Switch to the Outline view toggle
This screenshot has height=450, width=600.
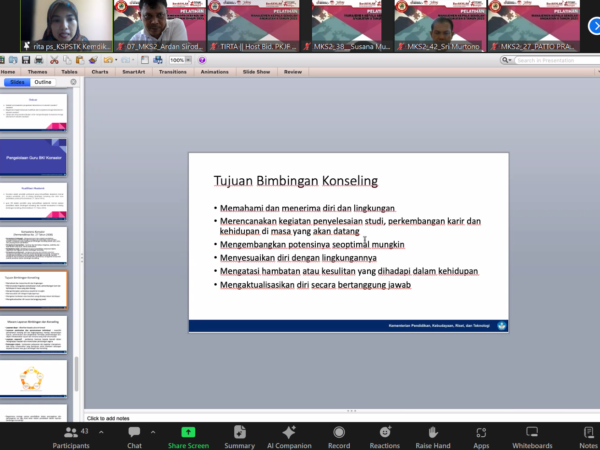click(43, 82)
